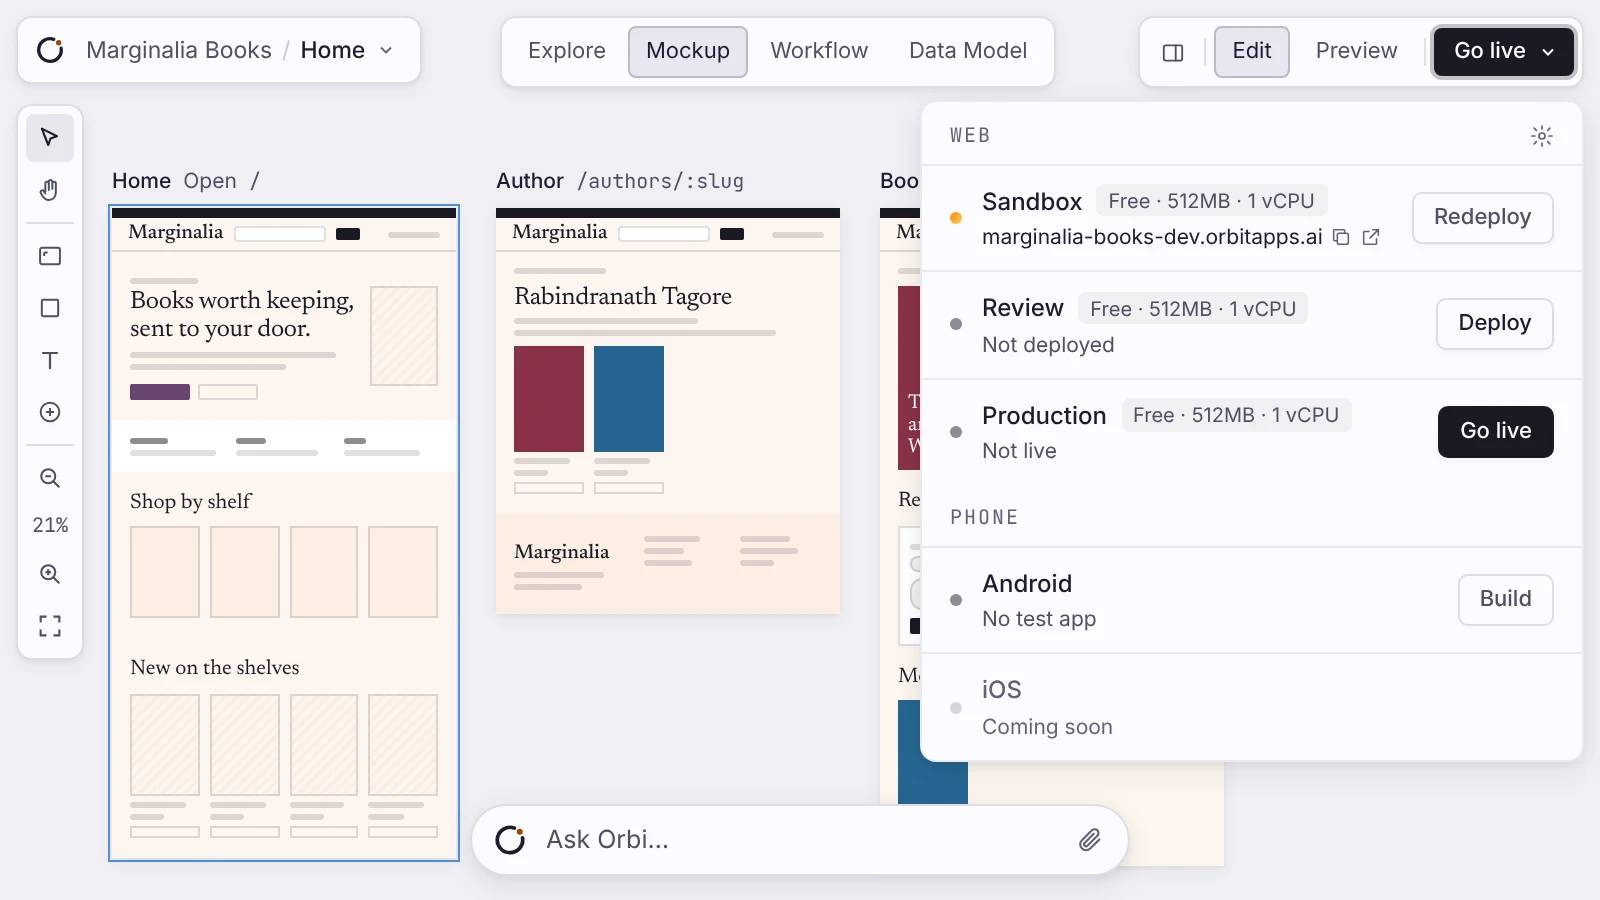Click Go live for Production
1600x900 pixels.
pyautogui.click(x=1496, y=432)
